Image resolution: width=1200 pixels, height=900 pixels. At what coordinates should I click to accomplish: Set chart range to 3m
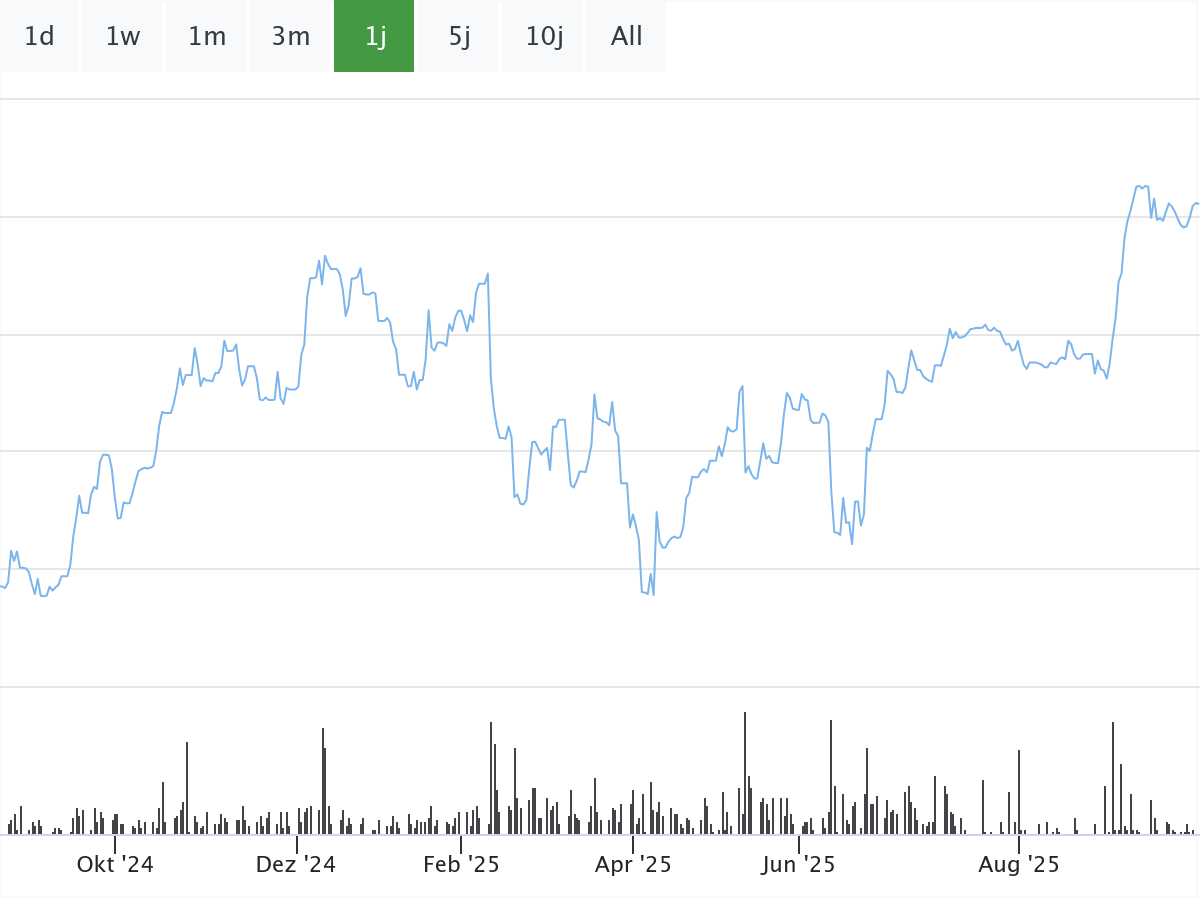pyautogui.click(x=291, y=37)
